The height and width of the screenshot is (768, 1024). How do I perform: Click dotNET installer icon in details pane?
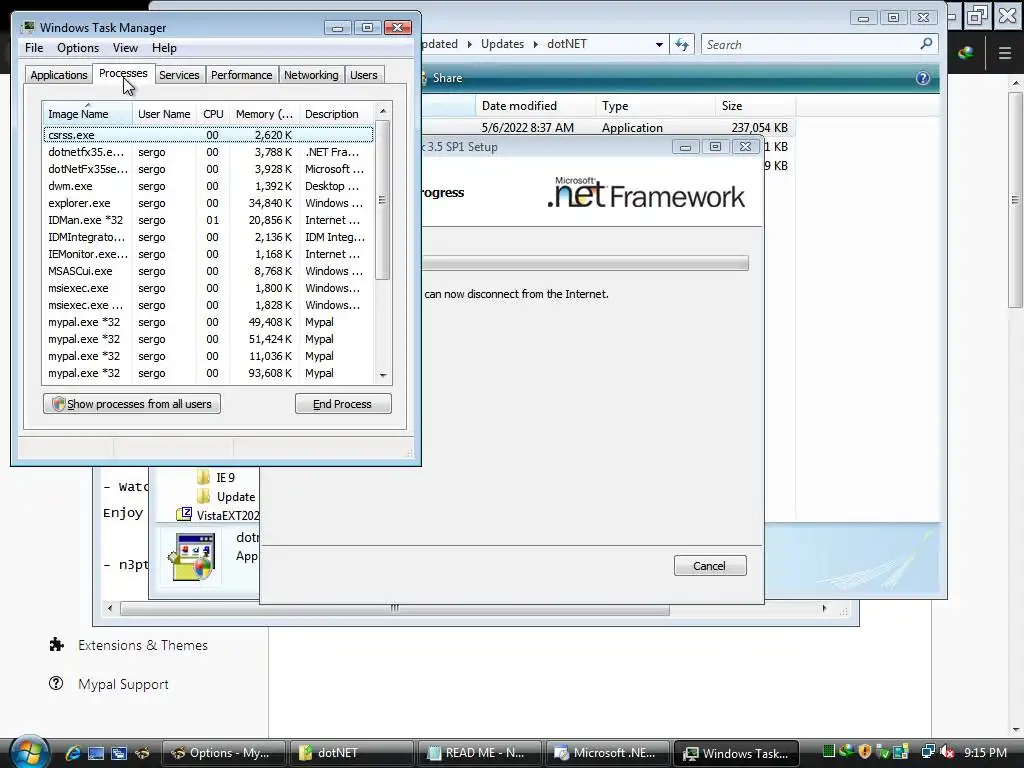click(193, 557)
